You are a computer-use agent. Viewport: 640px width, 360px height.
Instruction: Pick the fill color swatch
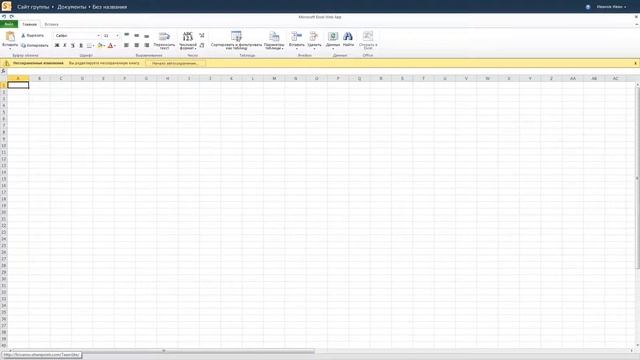[100, 45]
